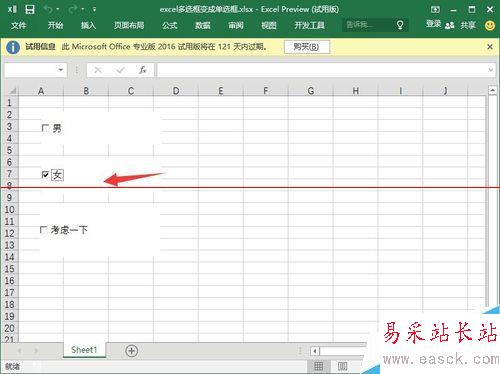Select row 1 header

click(x=9, y=103)
